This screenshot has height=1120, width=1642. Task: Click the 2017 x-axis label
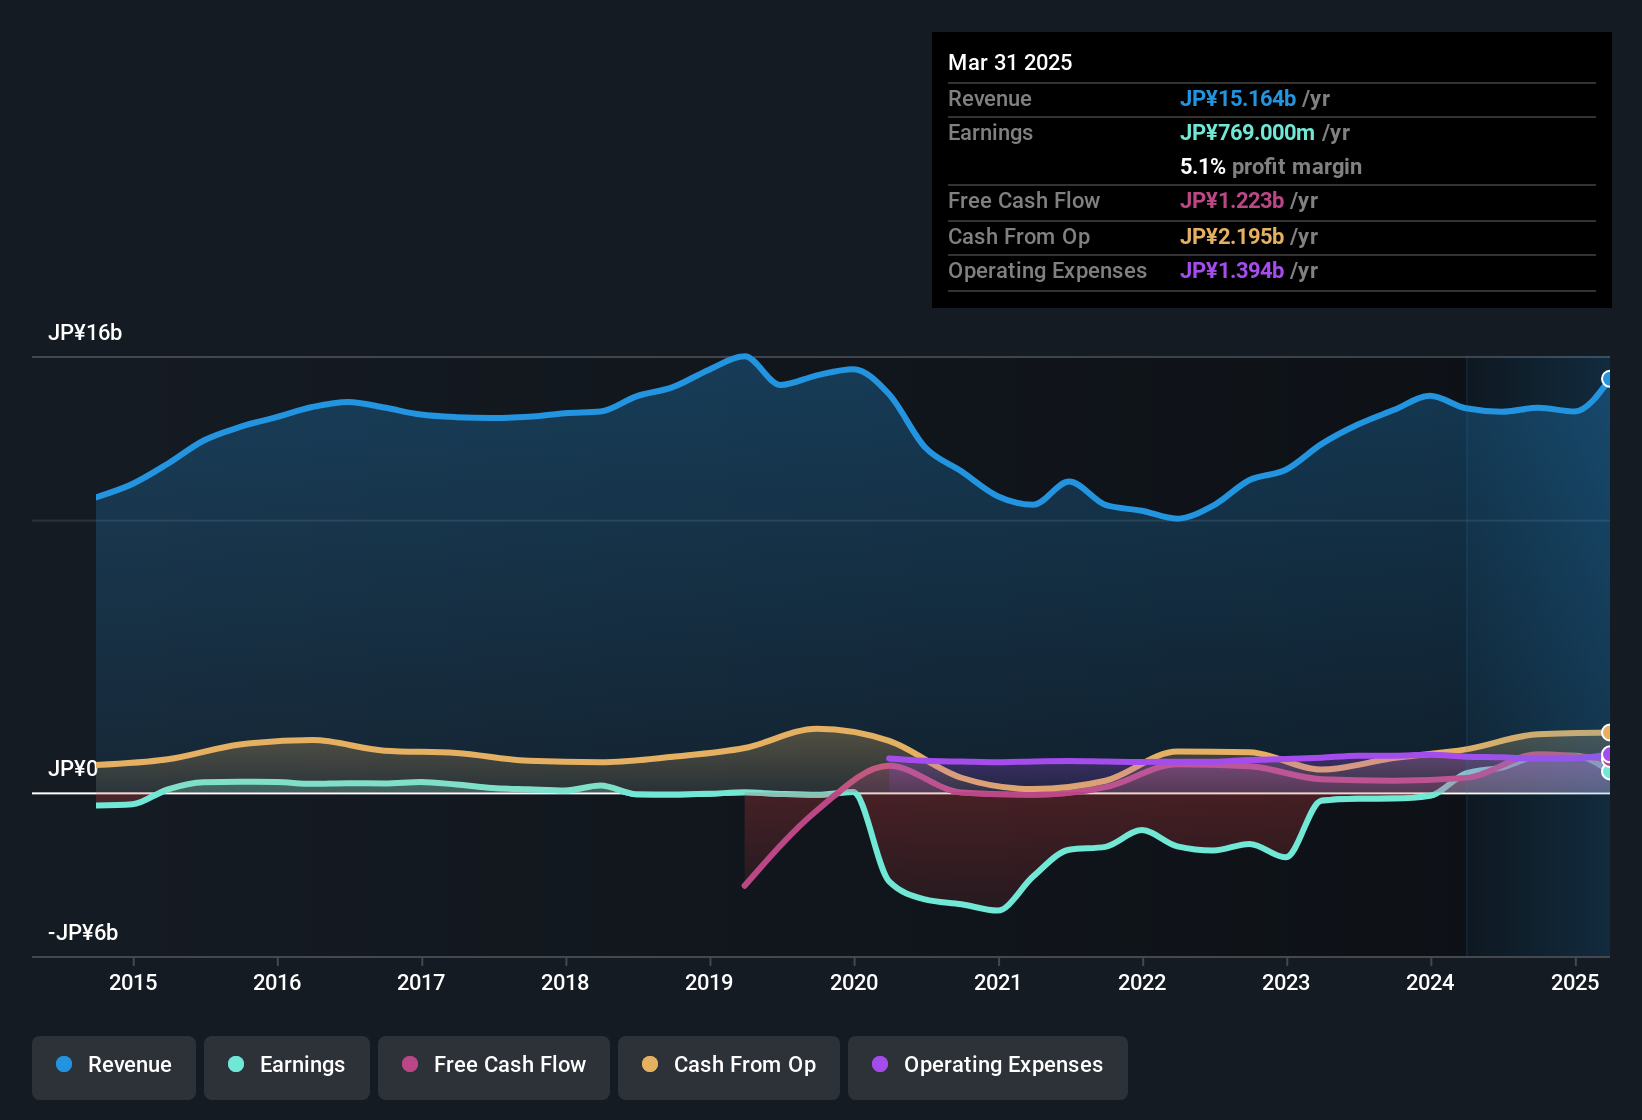[x=421, y=982]
